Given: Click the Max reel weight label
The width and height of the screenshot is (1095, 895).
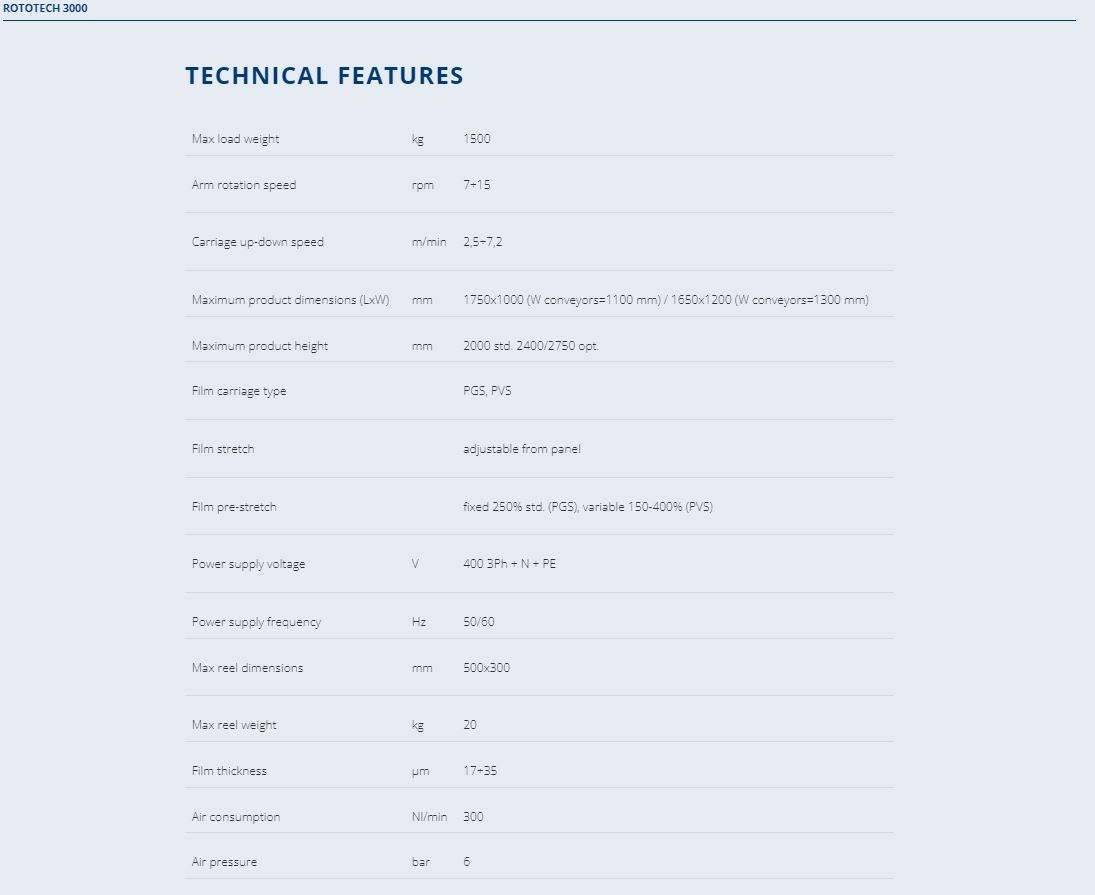Looking at the screenshot, I should 234,725.
